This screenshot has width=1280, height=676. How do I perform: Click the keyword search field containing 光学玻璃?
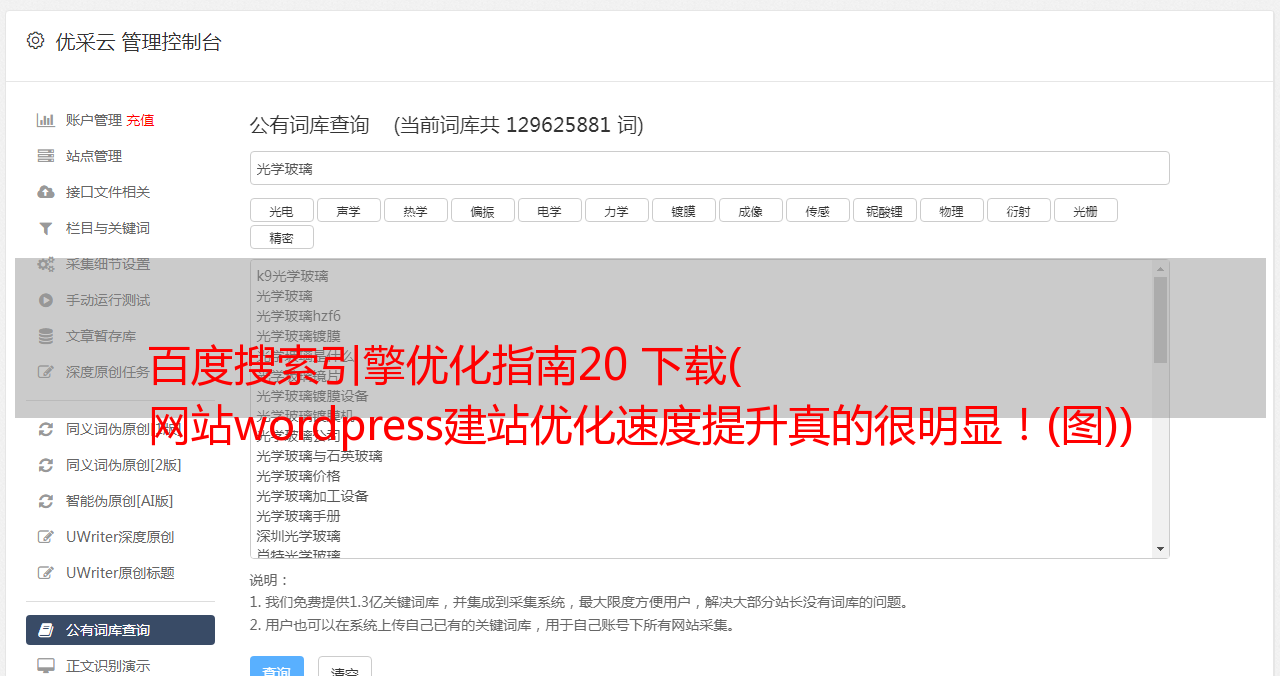click(710, 169)
